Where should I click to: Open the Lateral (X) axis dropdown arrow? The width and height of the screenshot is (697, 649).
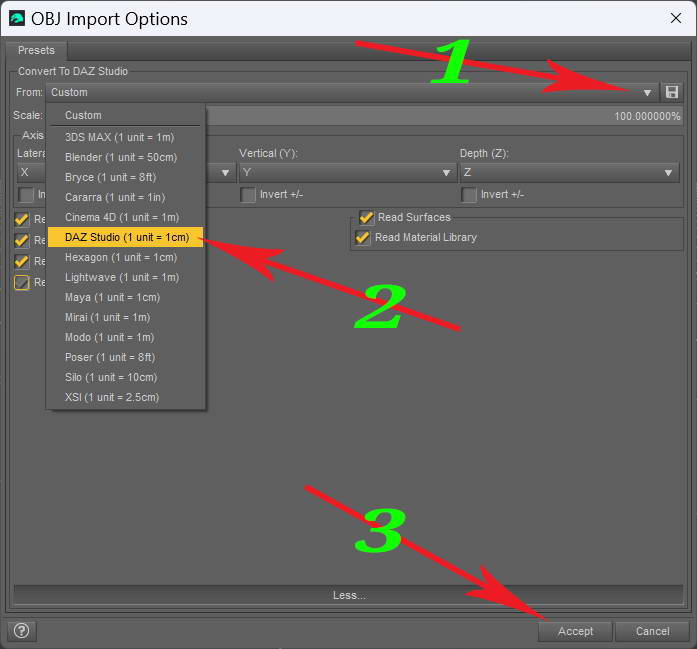pyautogui.click(x=225, y=173)
